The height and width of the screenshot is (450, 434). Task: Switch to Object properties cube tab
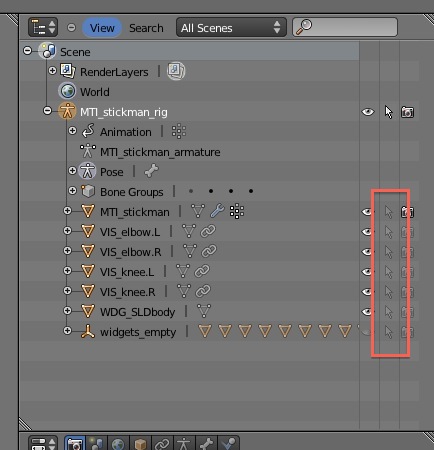[x=140, y=443]
